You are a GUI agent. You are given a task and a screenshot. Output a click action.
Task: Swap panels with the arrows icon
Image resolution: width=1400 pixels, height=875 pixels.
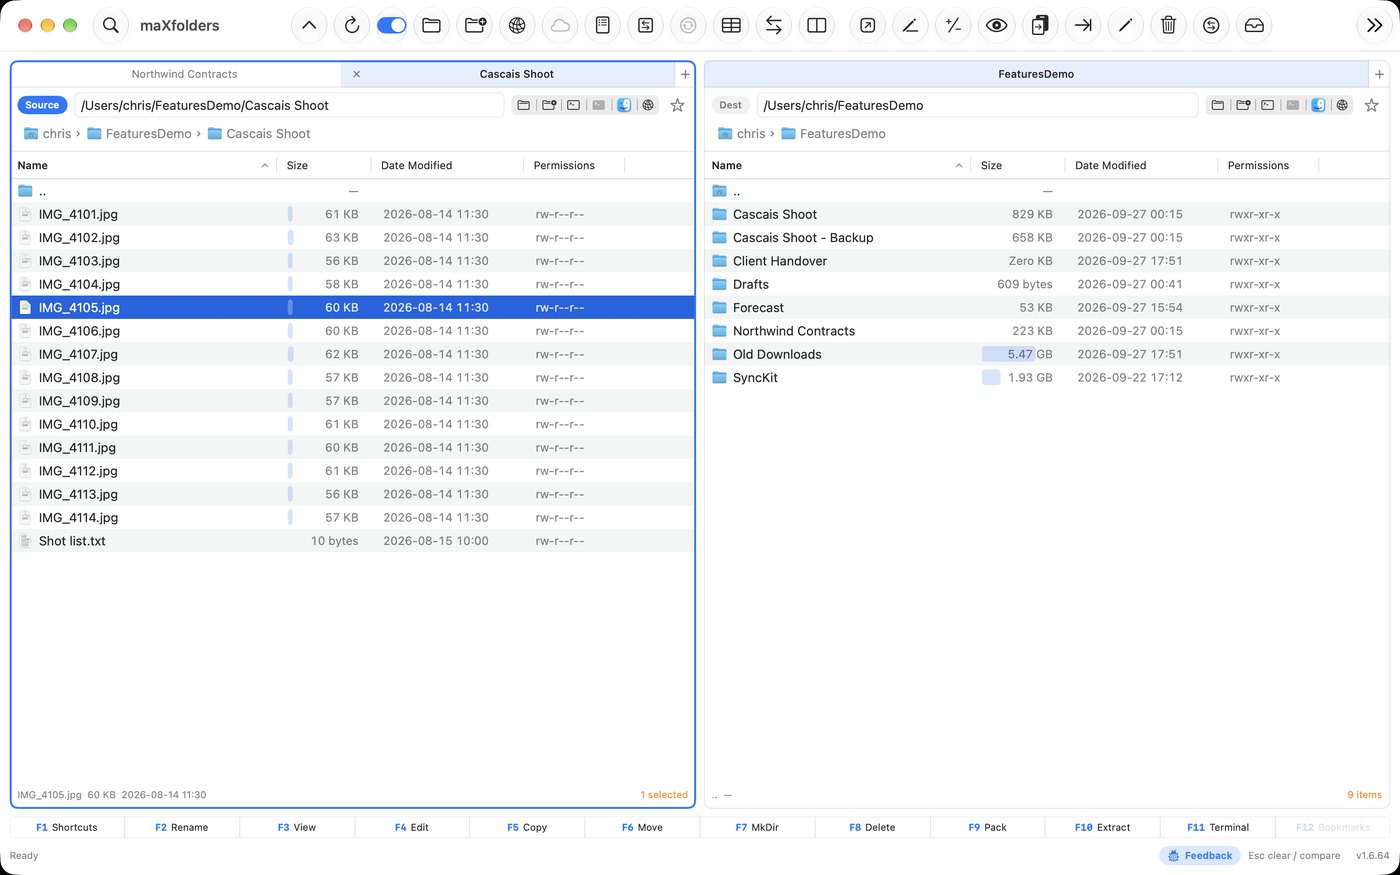[x=774, y=25]
